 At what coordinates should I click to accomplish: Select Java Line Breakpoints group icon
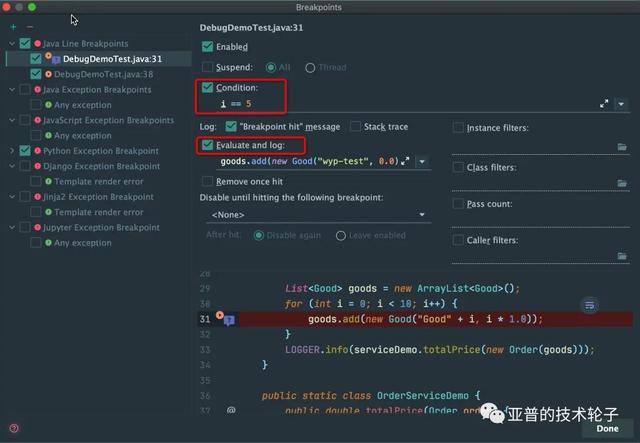click(38, 43)
